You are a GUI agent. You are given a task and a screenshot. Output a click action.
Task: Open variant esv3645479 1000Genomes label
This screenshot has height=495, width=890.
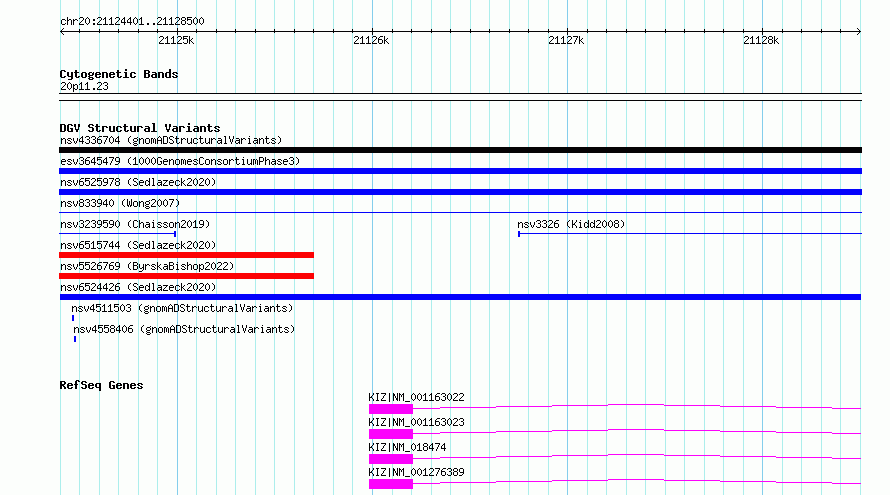[x=180, y=161]
